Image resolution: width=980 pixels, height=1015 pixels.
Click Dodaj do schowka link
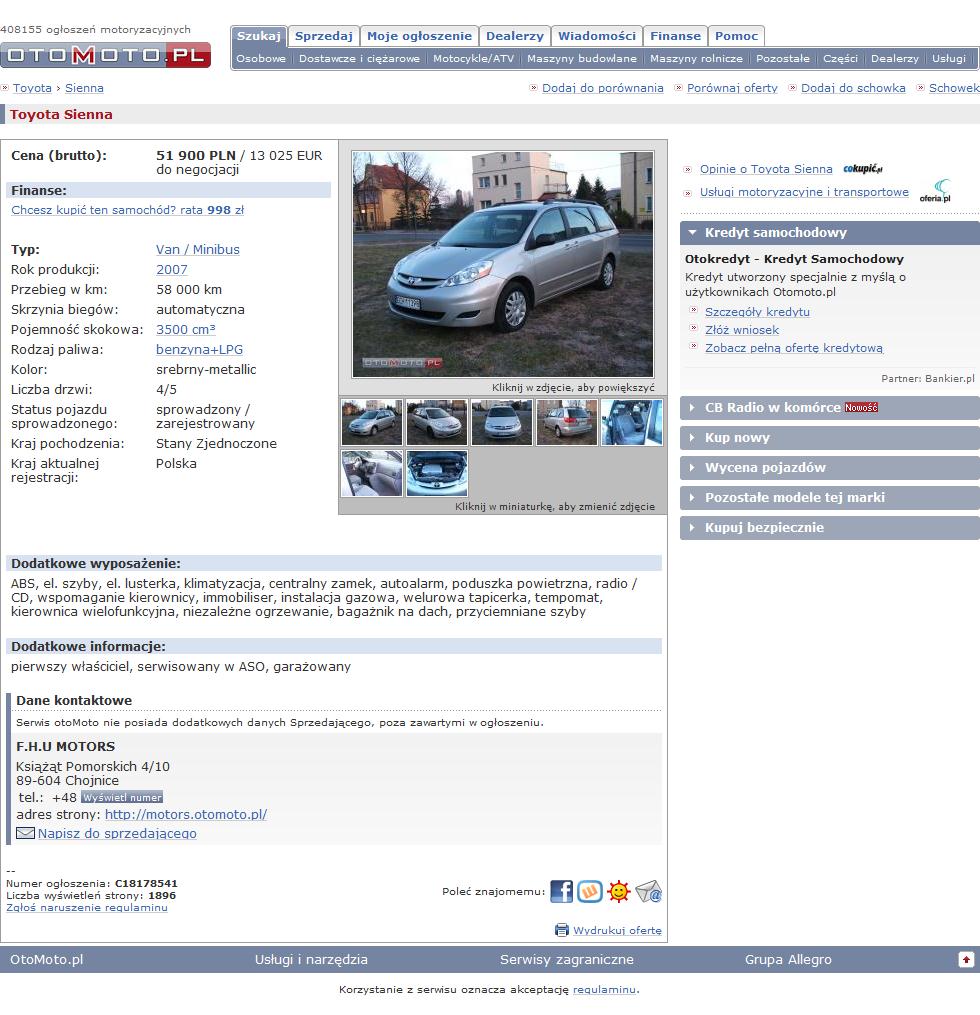point(853,88)
